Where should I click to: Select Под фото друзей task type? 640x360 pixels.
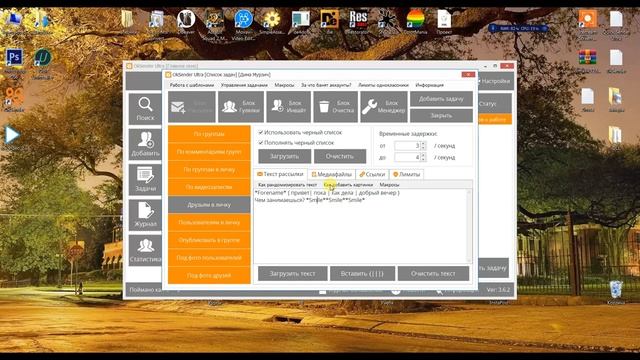click(x=209, y=276)
